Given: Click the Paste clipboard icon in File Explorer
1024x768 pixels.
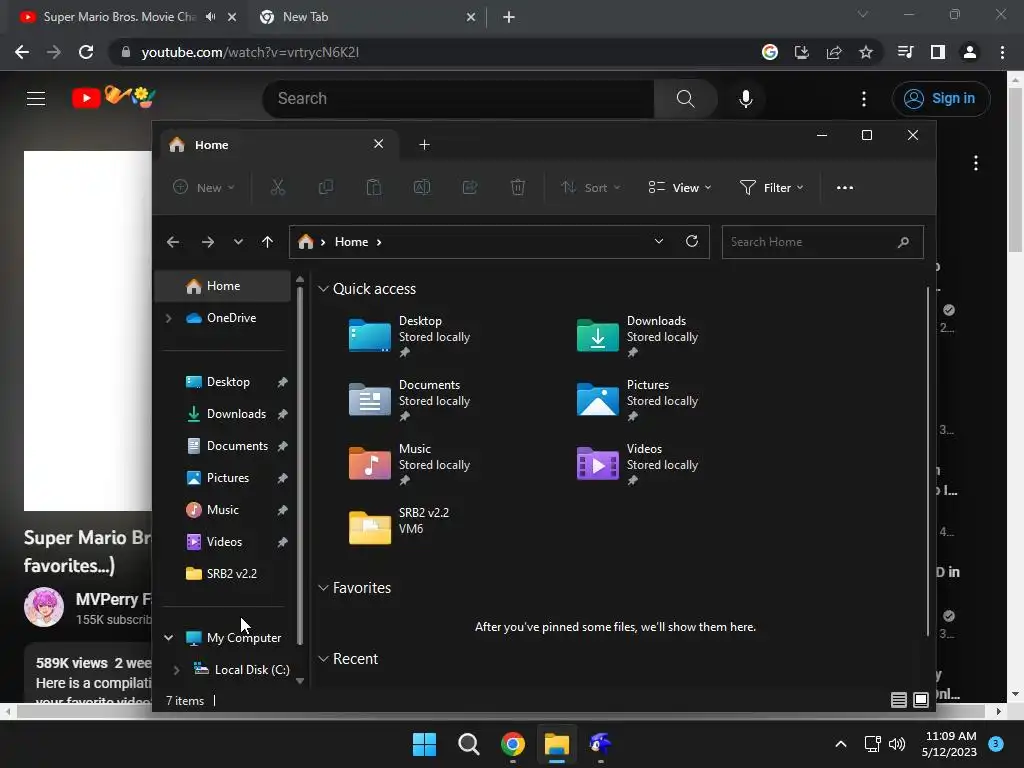Looking at the screenshot, I should (374, 187).
